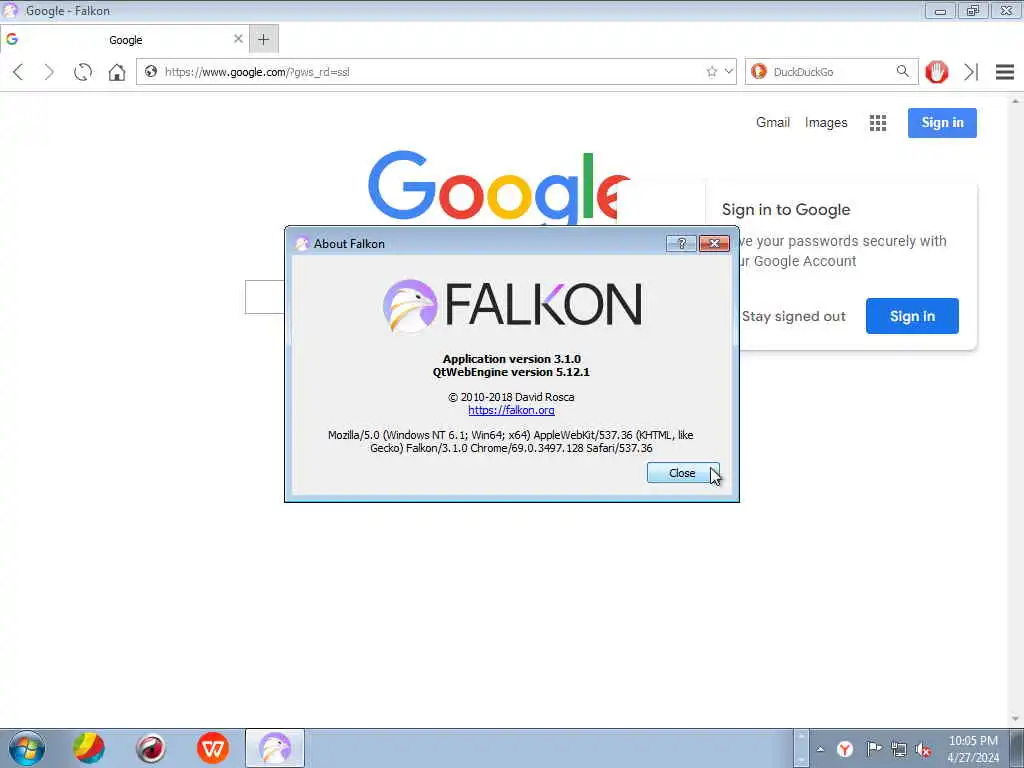The width and height of the screenshot is (1024, 768).
Task: View site info globe icon in address bar
Action: pyautogui.click(x=151, y=72)
